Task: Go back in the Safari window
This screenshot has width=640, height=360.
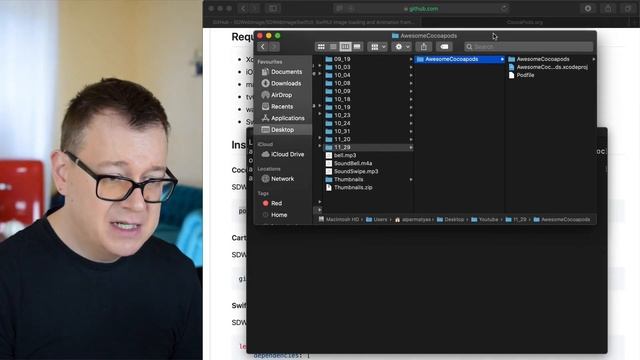Action: point(243,9)
